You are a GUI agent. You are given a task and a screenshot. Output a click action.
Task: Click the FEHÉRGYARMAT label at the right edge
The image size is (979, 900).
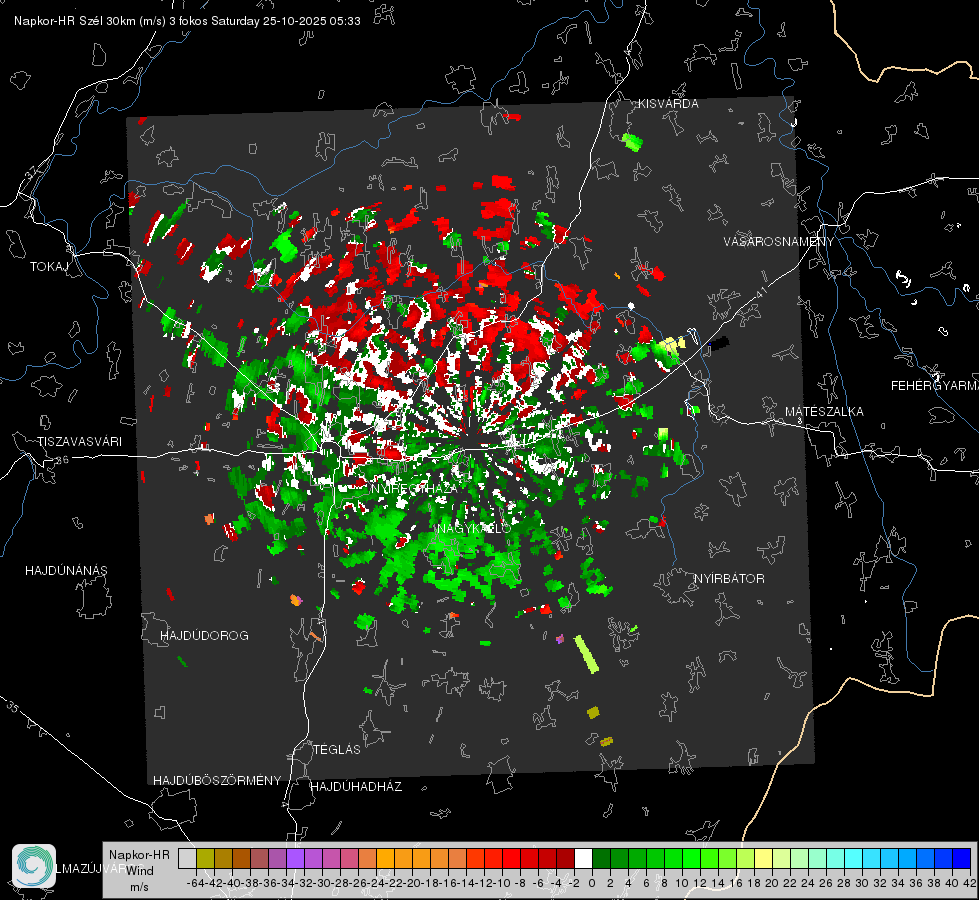pyautogui.click(x=935, y=386)
